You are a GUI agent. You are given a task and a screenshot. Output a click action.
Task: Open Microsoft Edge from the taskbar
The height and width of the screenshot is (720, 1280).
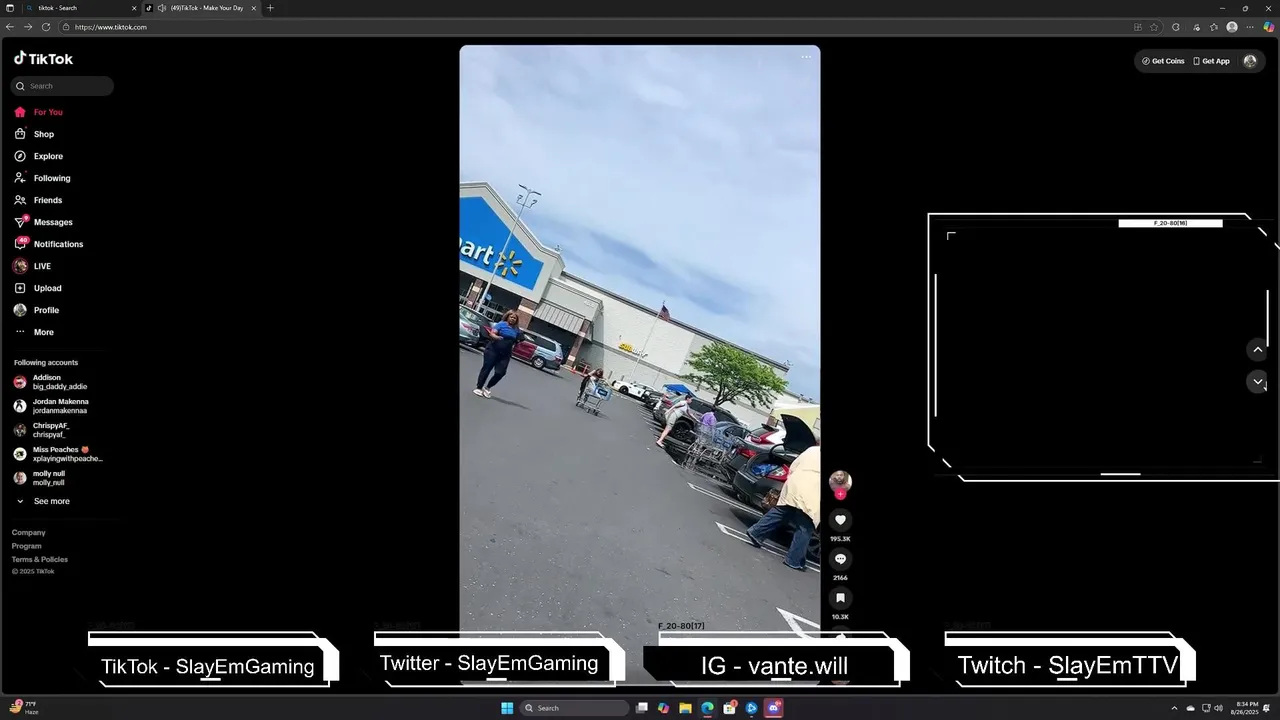707,708
